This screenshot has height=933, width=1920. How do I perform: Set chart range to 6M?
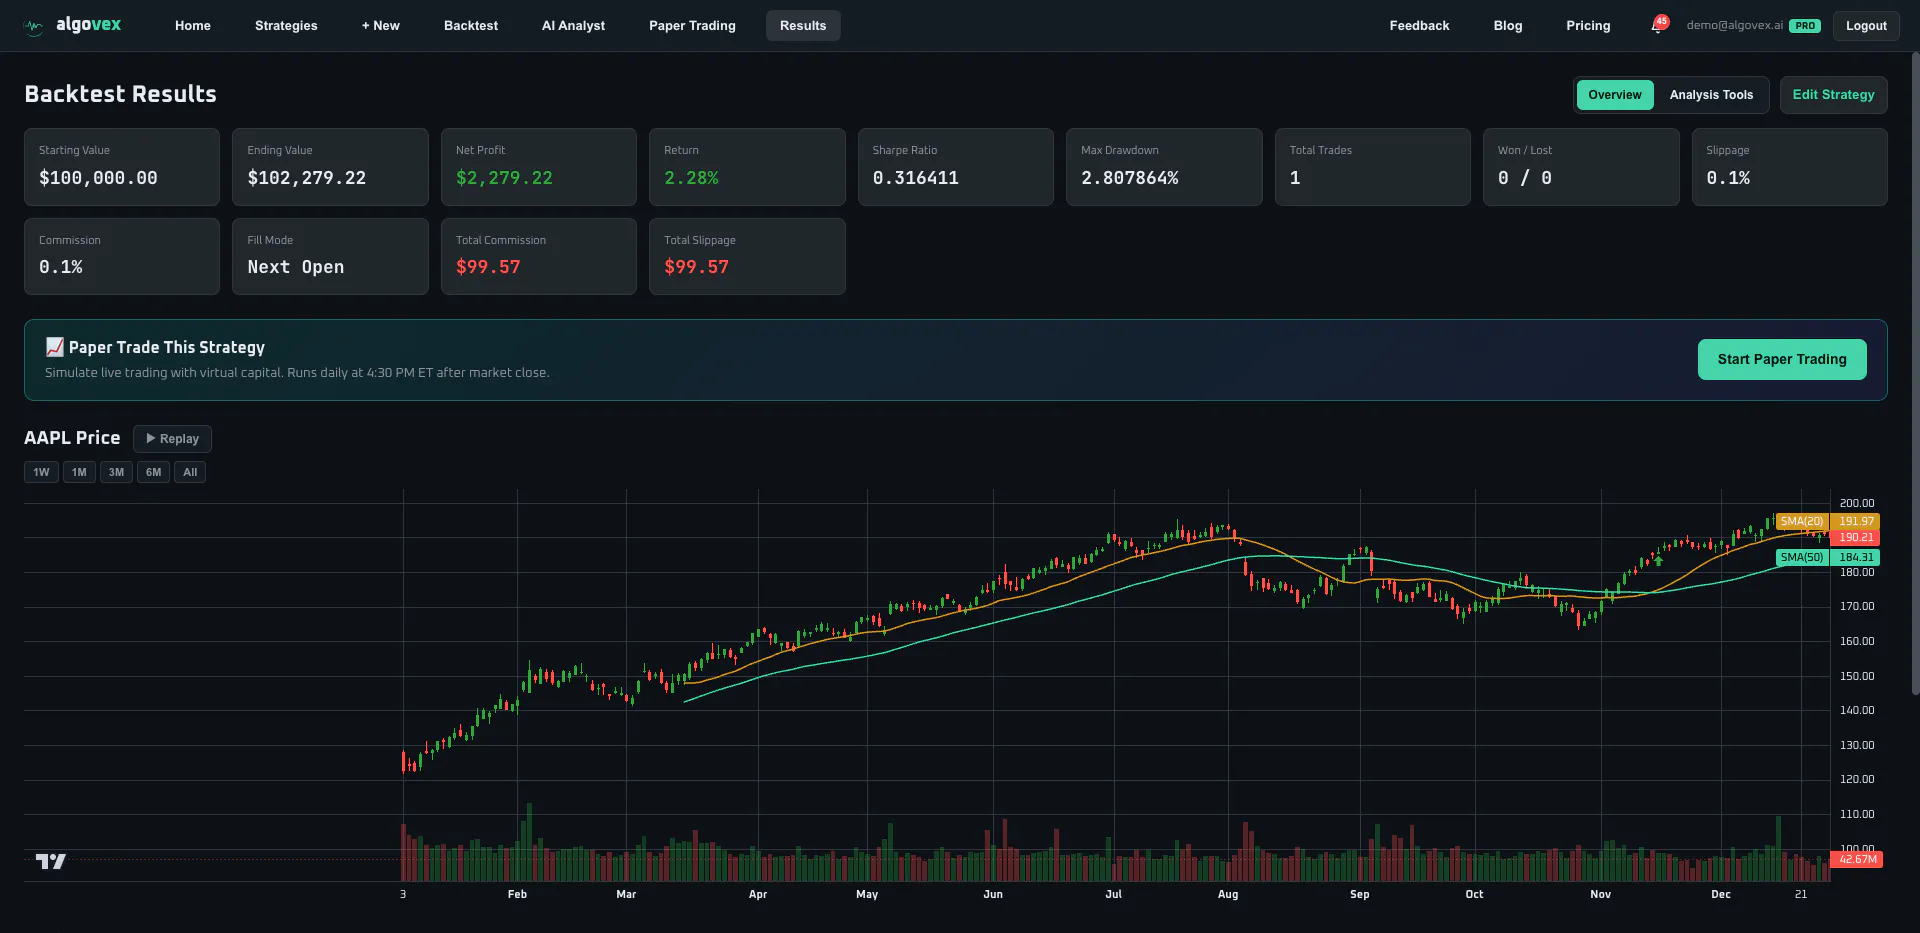tap(153, 472)
